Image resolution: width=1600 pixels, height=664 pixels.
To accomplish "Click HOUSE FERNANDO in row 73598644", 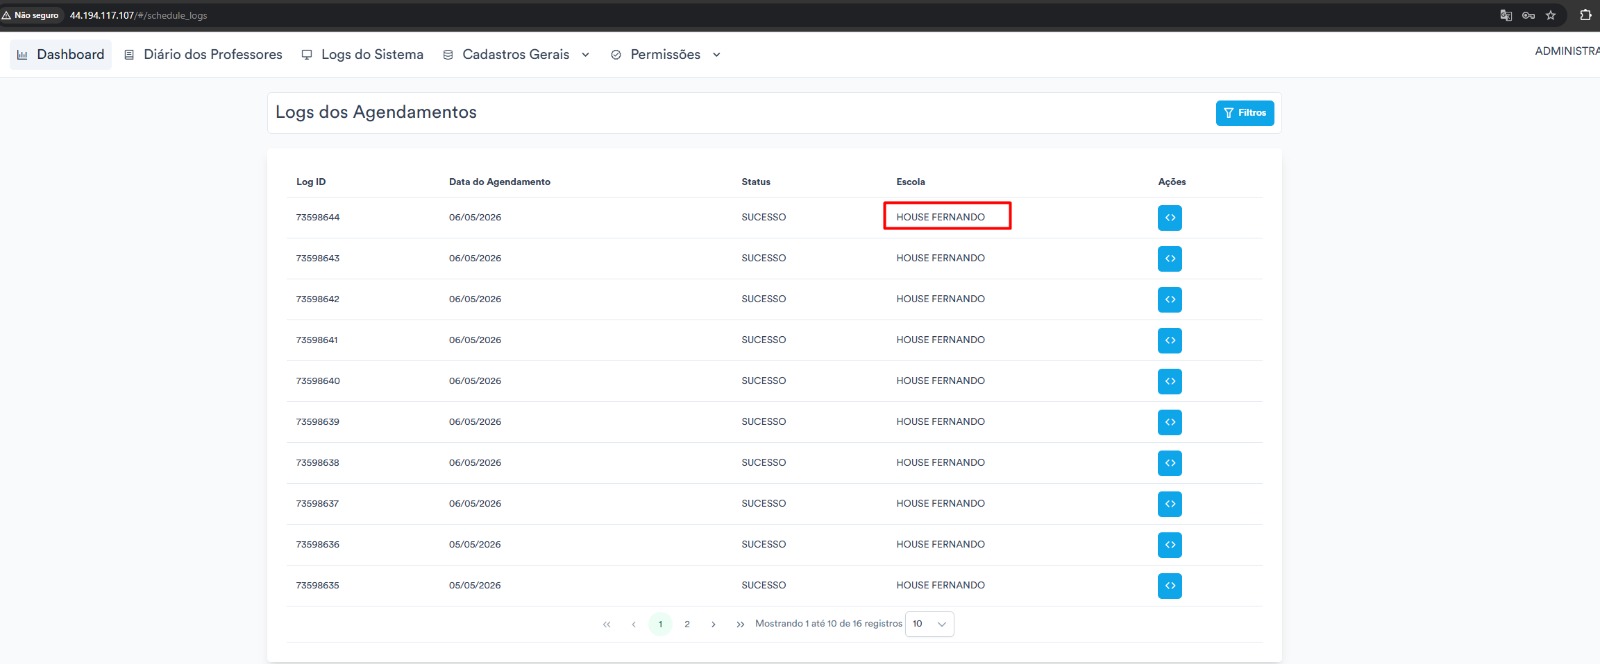I will coord(941,217).
